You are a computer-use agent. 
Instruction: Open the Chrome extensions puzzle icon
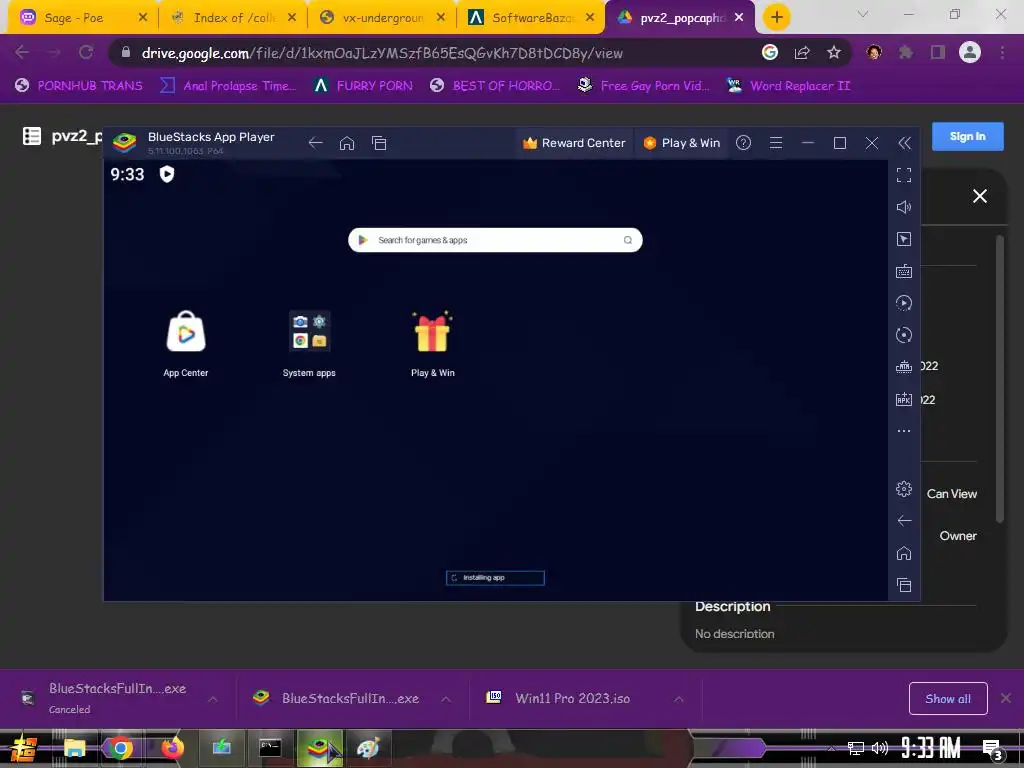(906, 52)
